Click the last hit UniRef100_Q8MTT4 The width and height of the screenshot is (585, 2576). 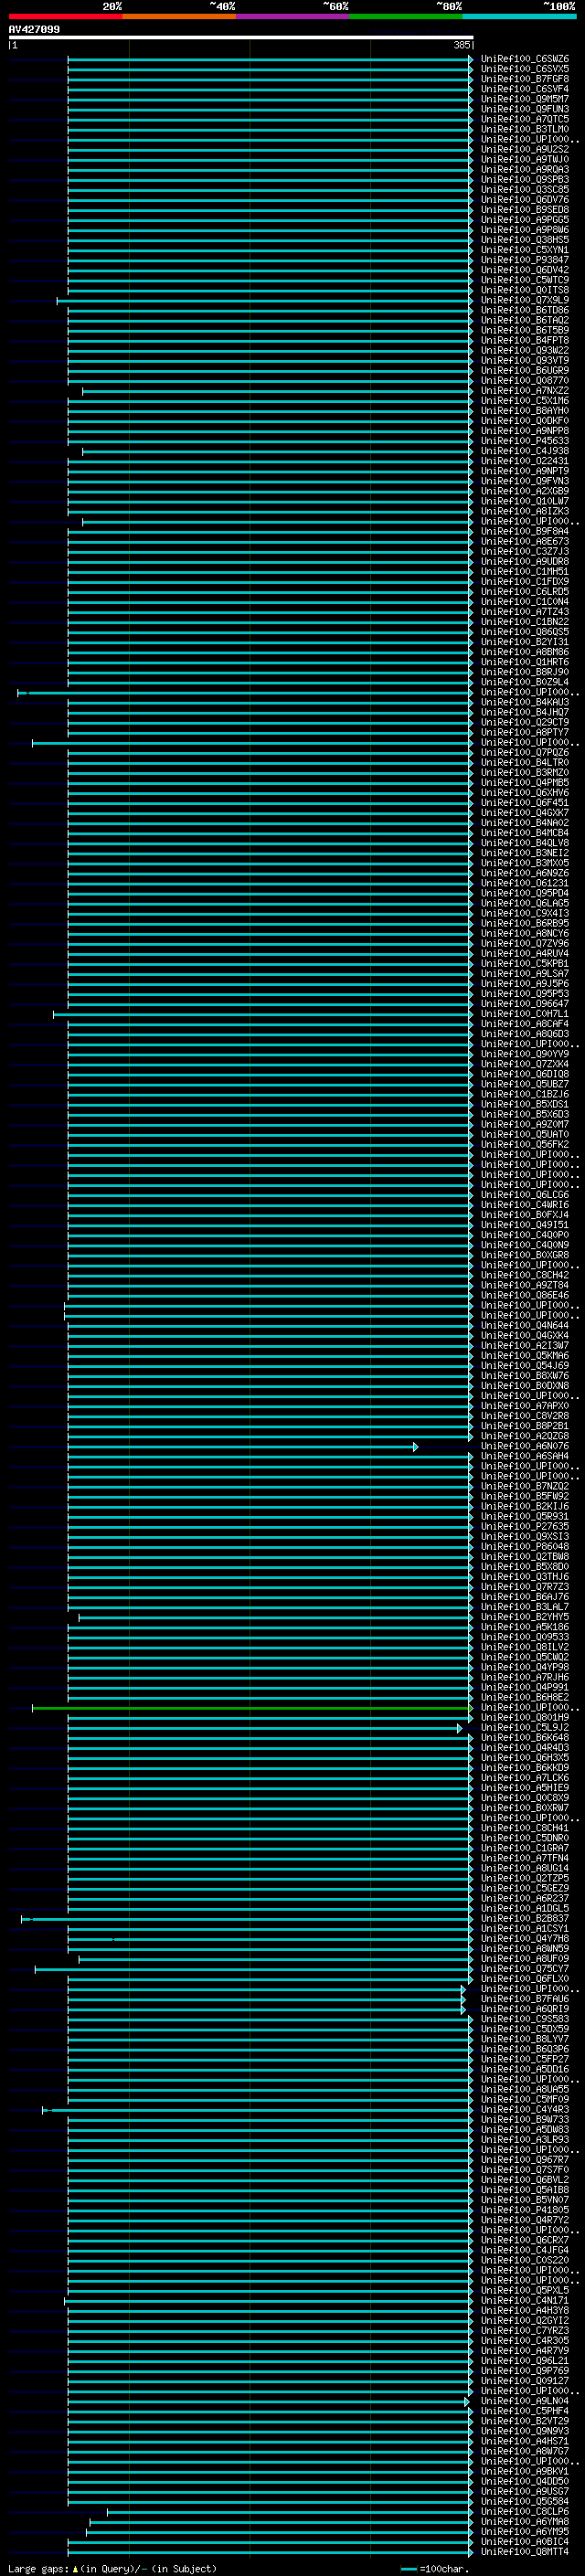pyautogui.click(x=525, y=2551)
